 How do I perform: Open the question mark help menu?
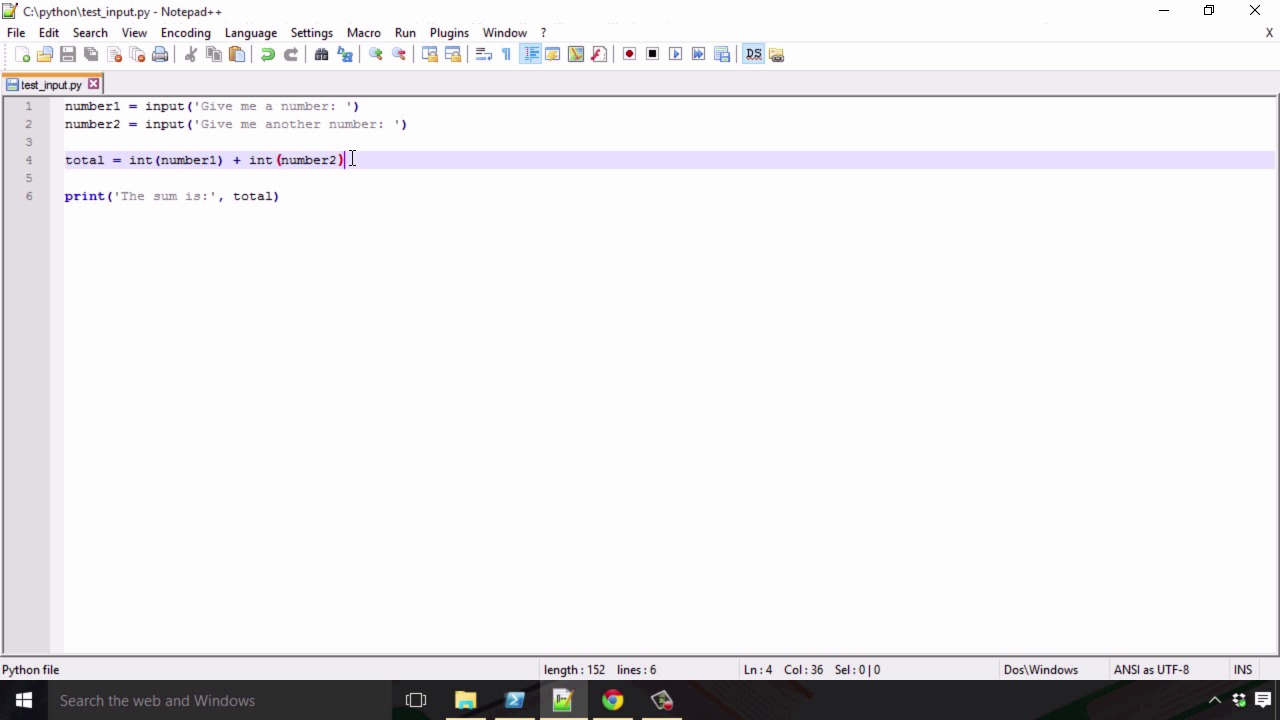[543, 33]
